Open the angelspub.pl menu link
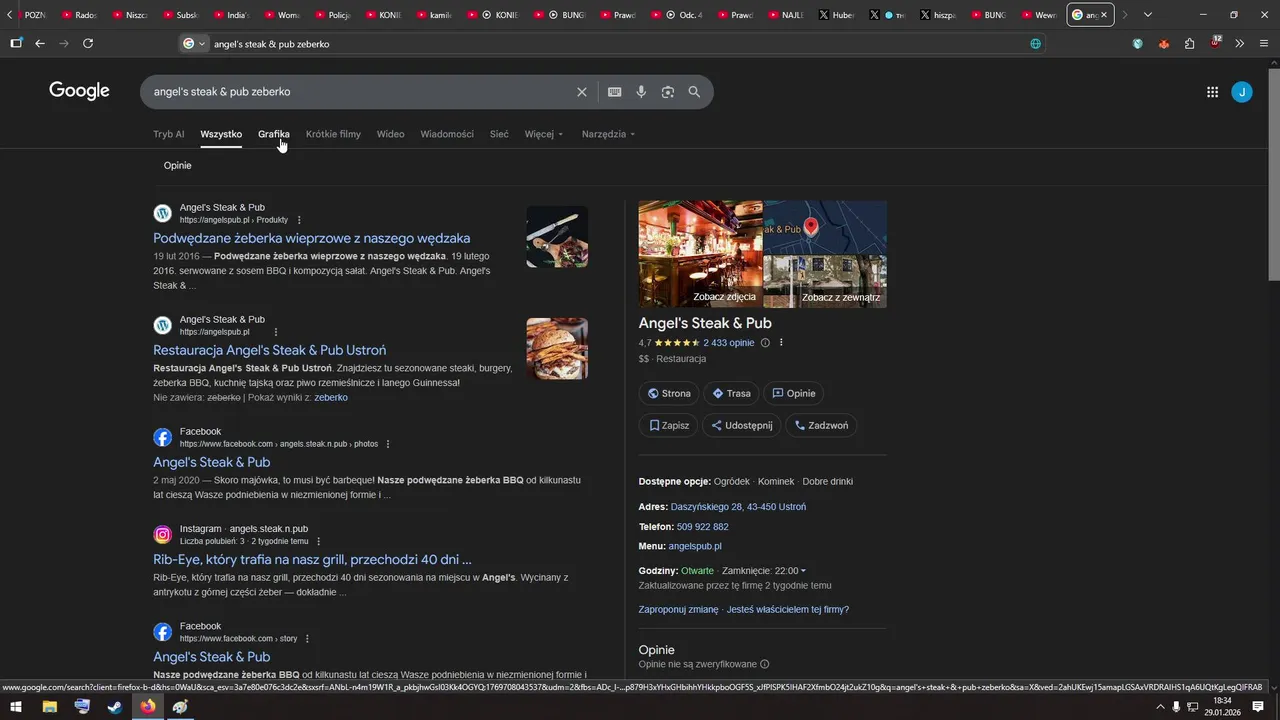 695,547
